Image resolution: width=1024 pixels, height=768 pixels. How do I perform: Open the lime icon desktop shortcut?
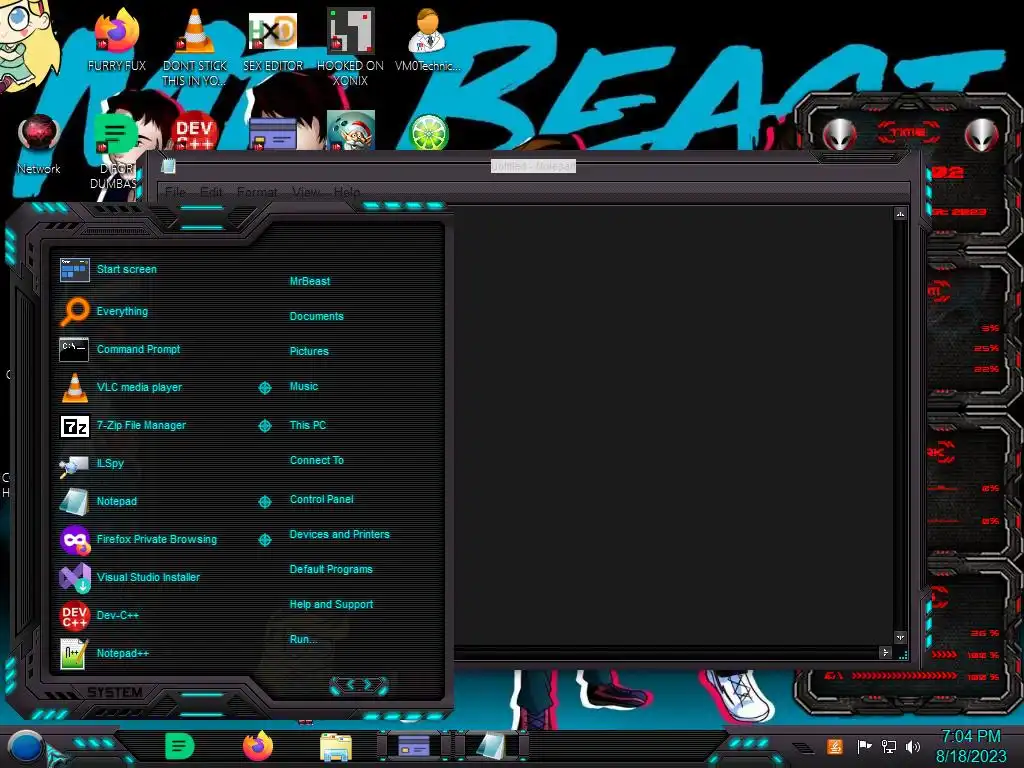[x=428, y=132]
